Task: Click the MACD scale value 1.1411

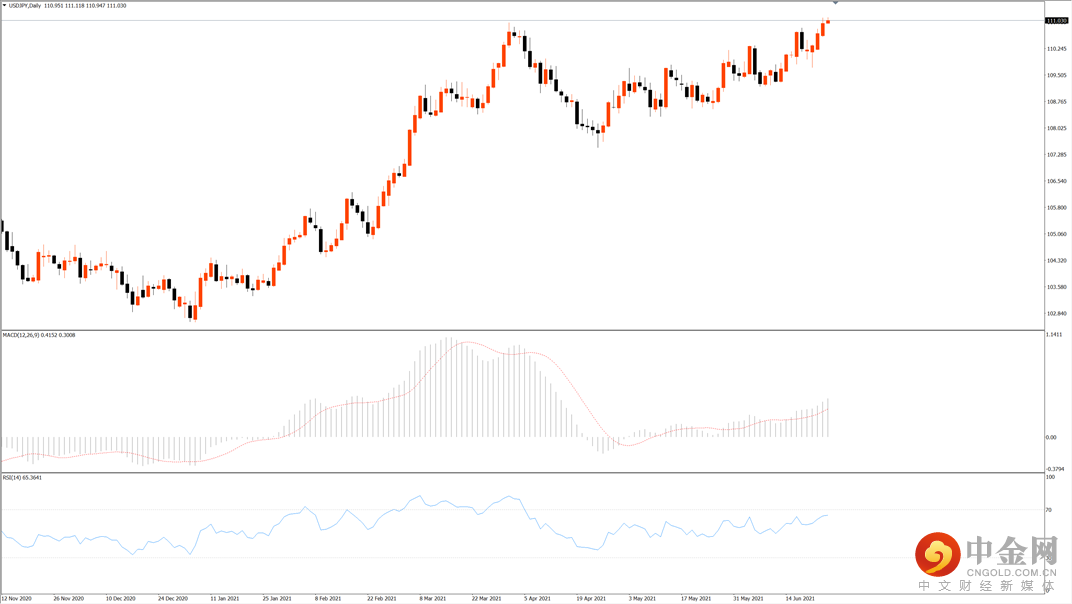Action: 1055,334
